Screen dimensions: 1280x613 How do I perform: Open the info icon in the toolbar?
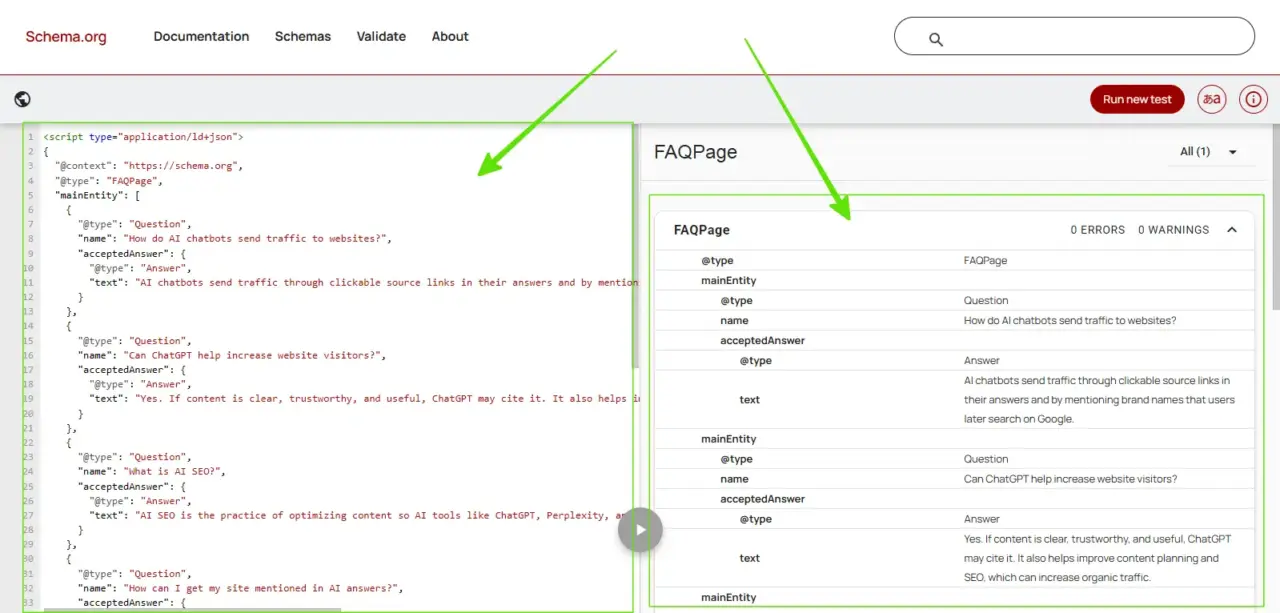[1253, 99]
